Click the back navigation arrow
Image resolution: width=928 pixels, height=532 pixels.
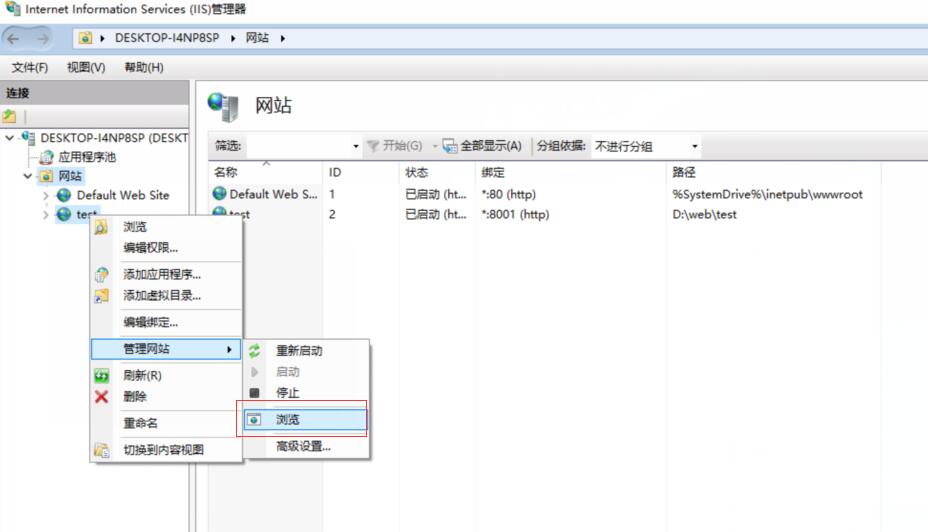tap(14, 38)
